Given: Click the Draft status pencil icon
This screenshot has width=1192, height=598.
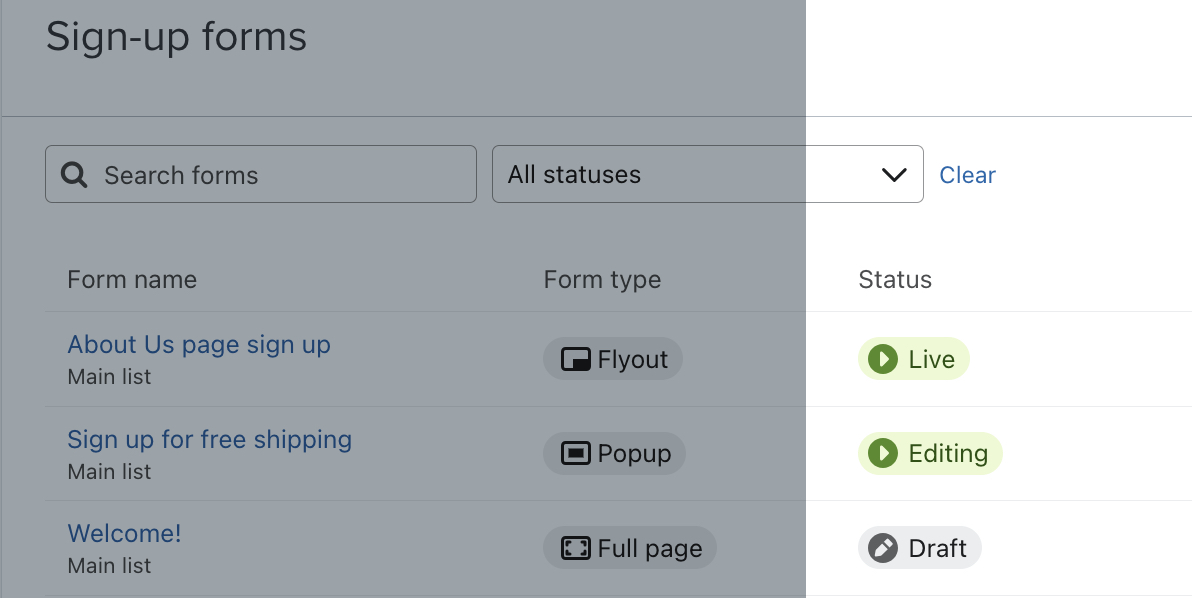Looking at the screenshot, I should coord(882,548).
